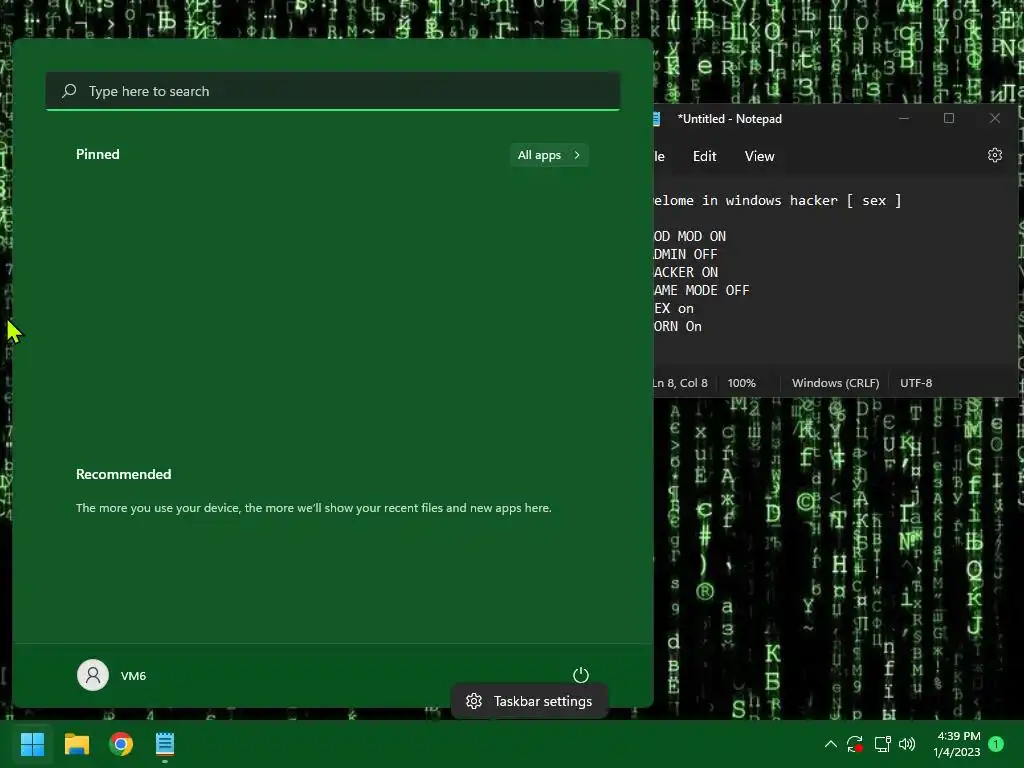Click the Windows (CRLF) status entry
This screenshot has width=1024, height=768.
pos(835,383)
